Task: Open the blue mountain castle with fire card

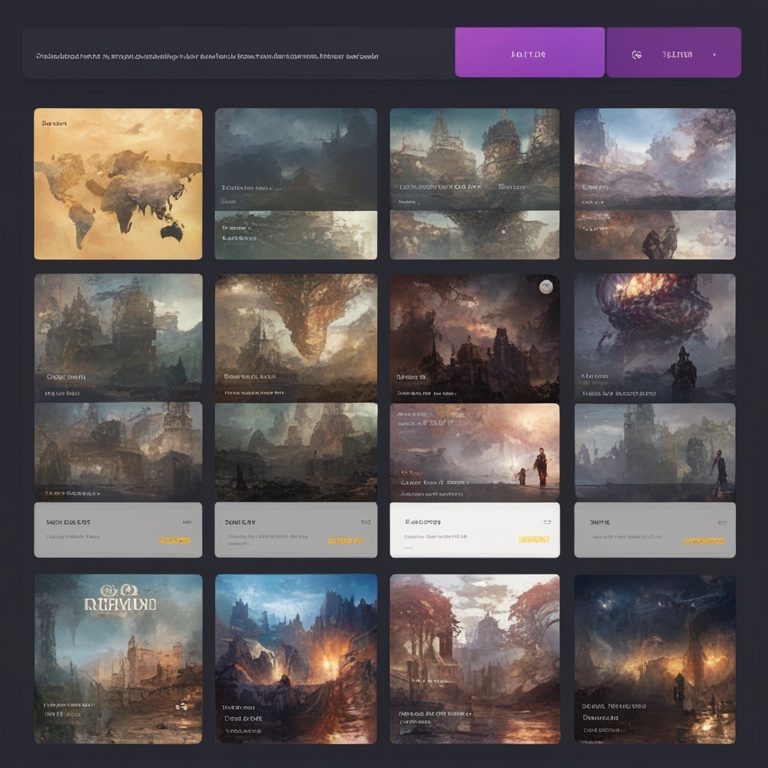Action: (x=296, y=658)
